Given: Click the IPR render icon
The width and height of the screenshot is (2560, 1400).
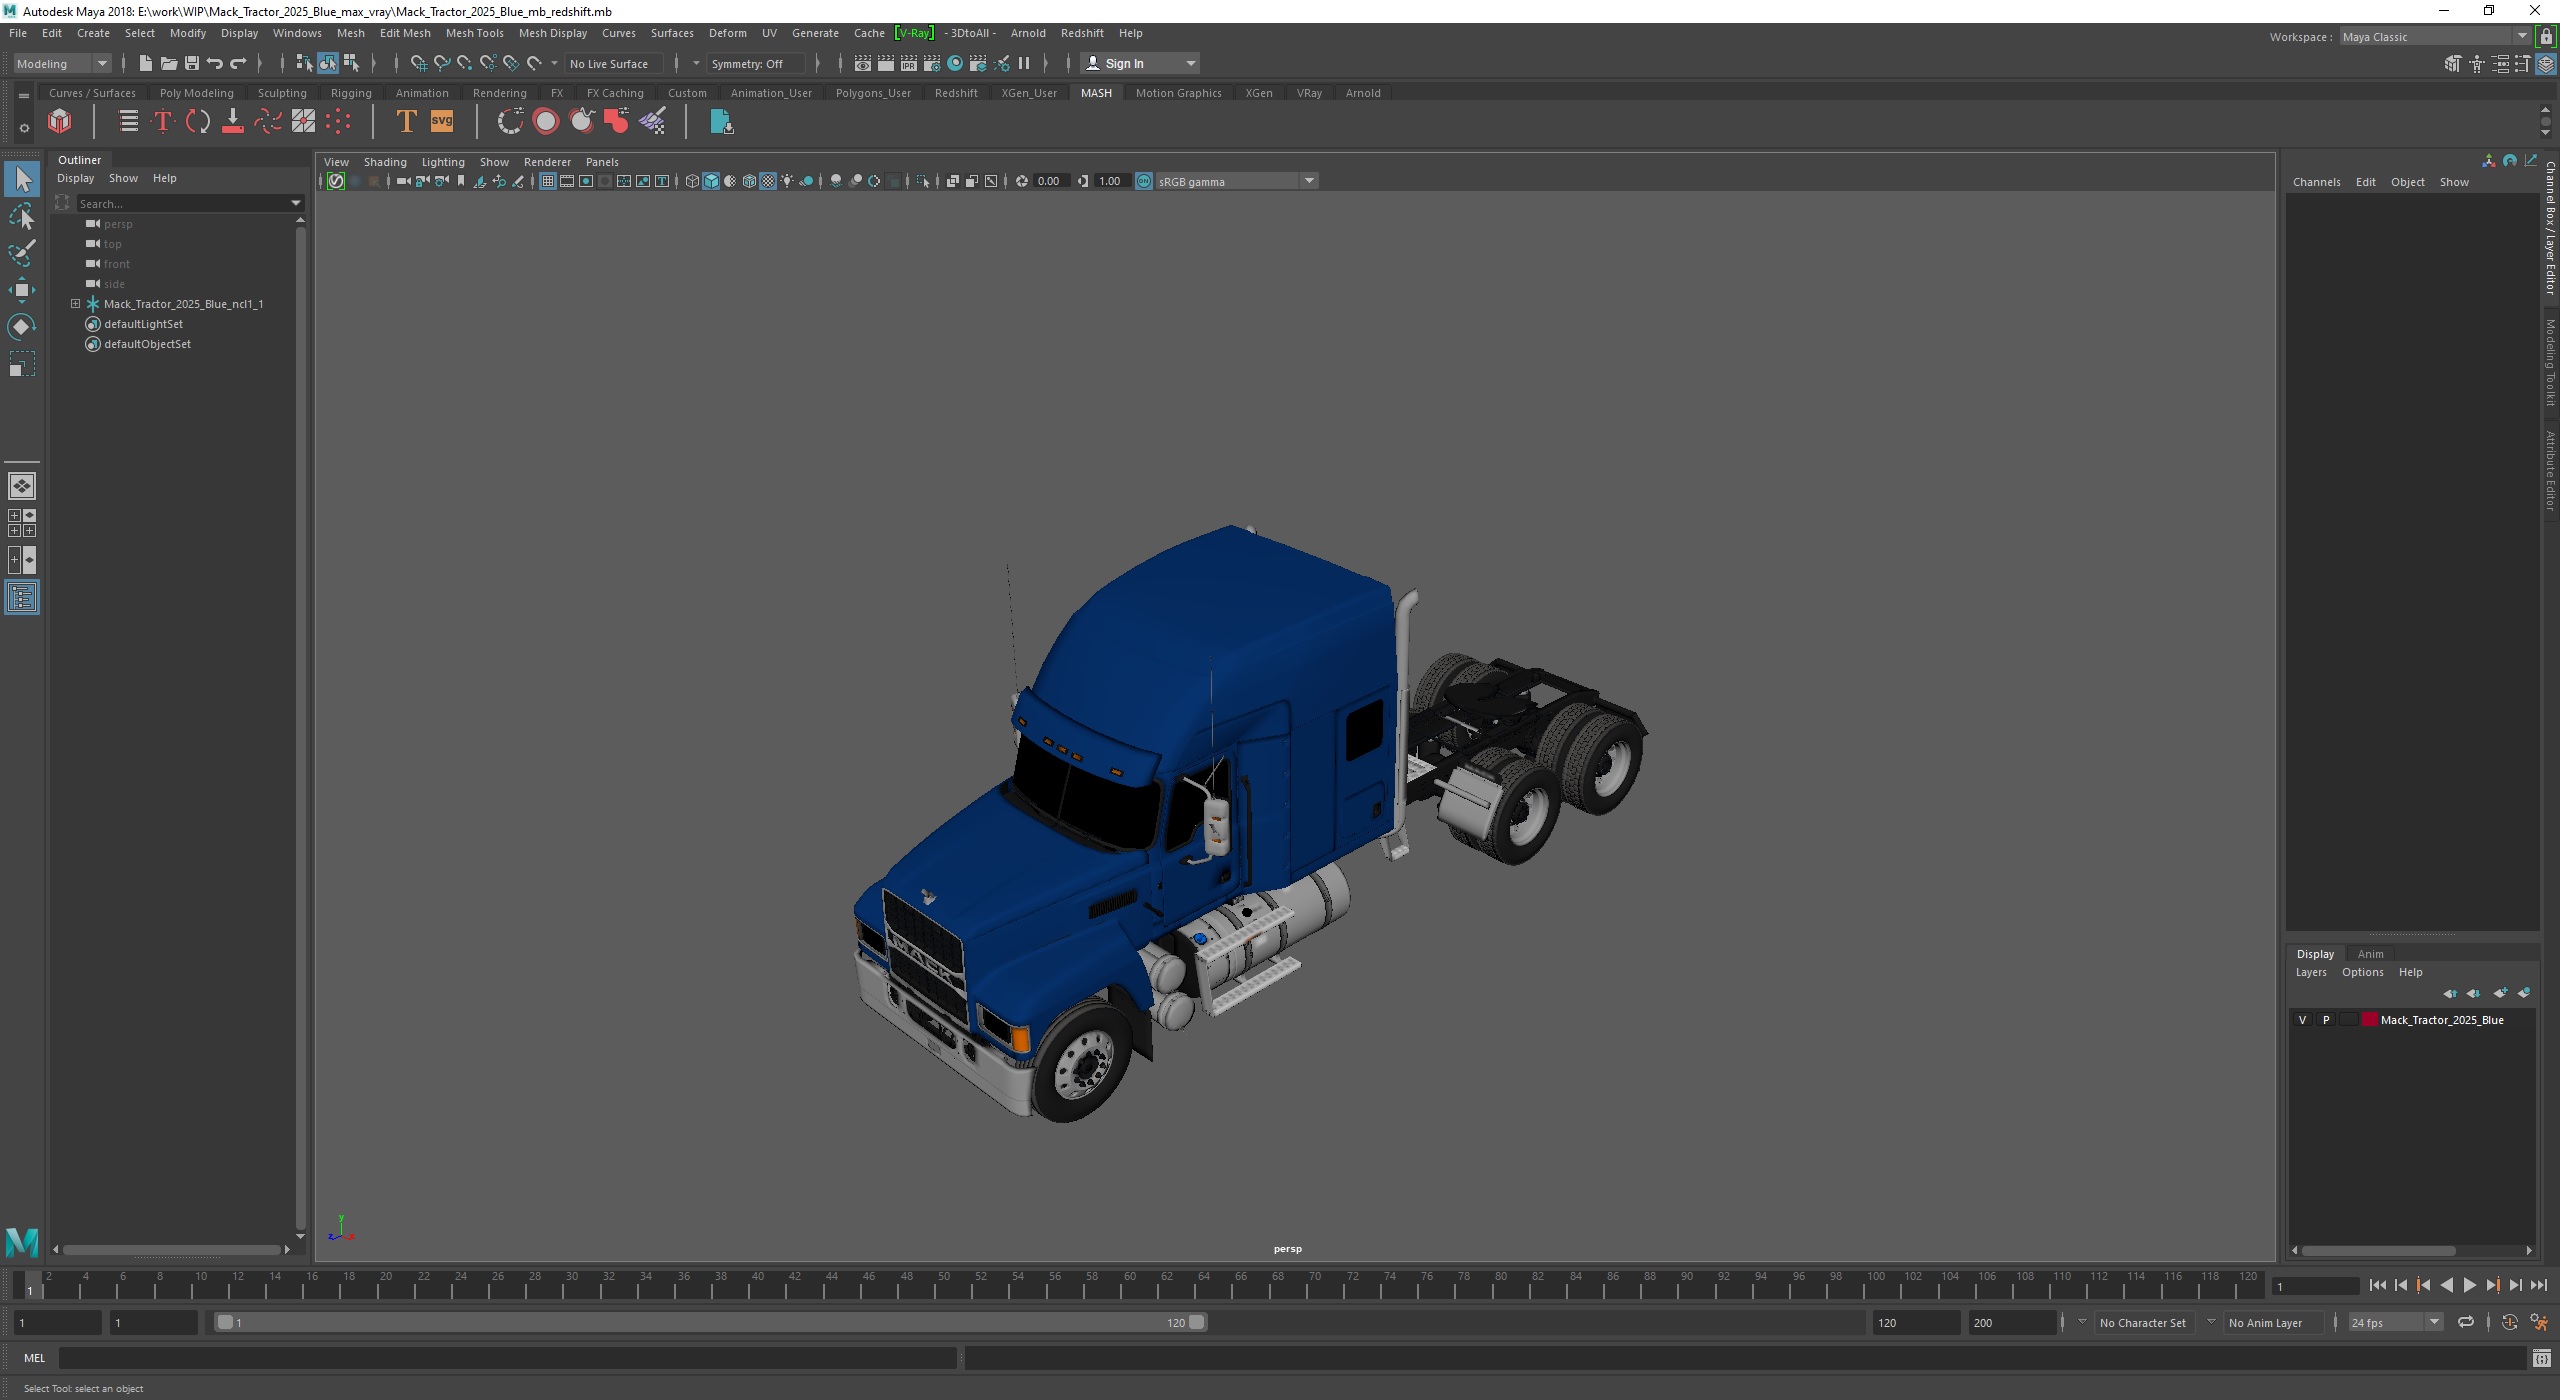Looking at the screenshot, I should [908, 63].
